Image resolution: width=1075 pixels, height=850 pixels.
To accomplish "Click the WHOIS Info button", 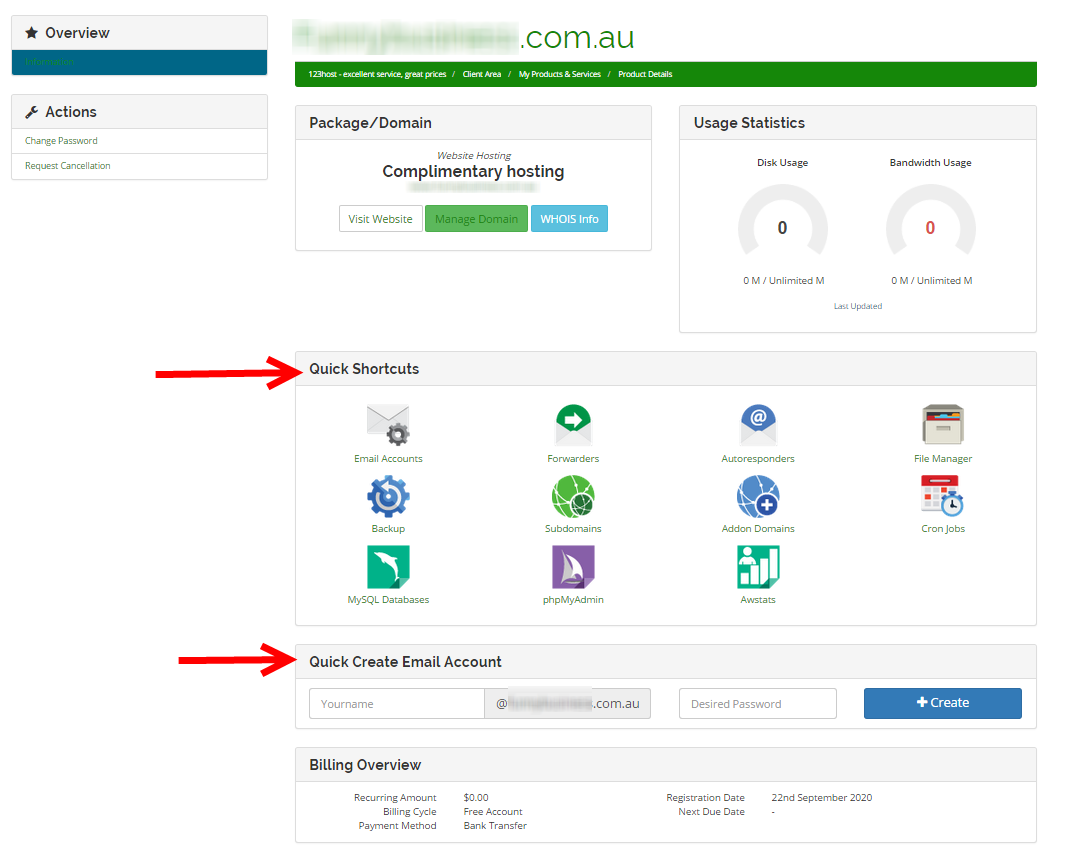I will (x=569, y=219).
